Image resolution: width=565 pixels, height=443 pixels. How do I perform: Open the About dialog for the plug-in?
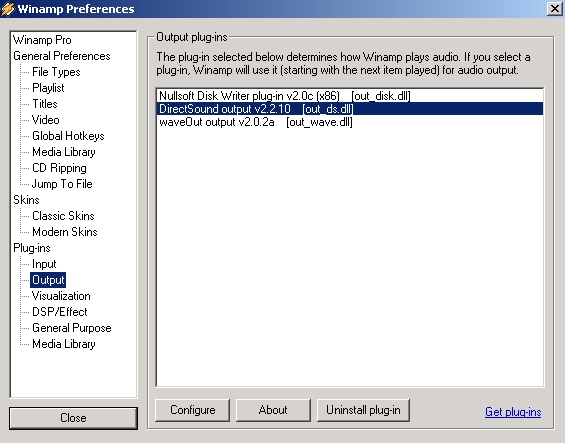click(x=273, y=410)
